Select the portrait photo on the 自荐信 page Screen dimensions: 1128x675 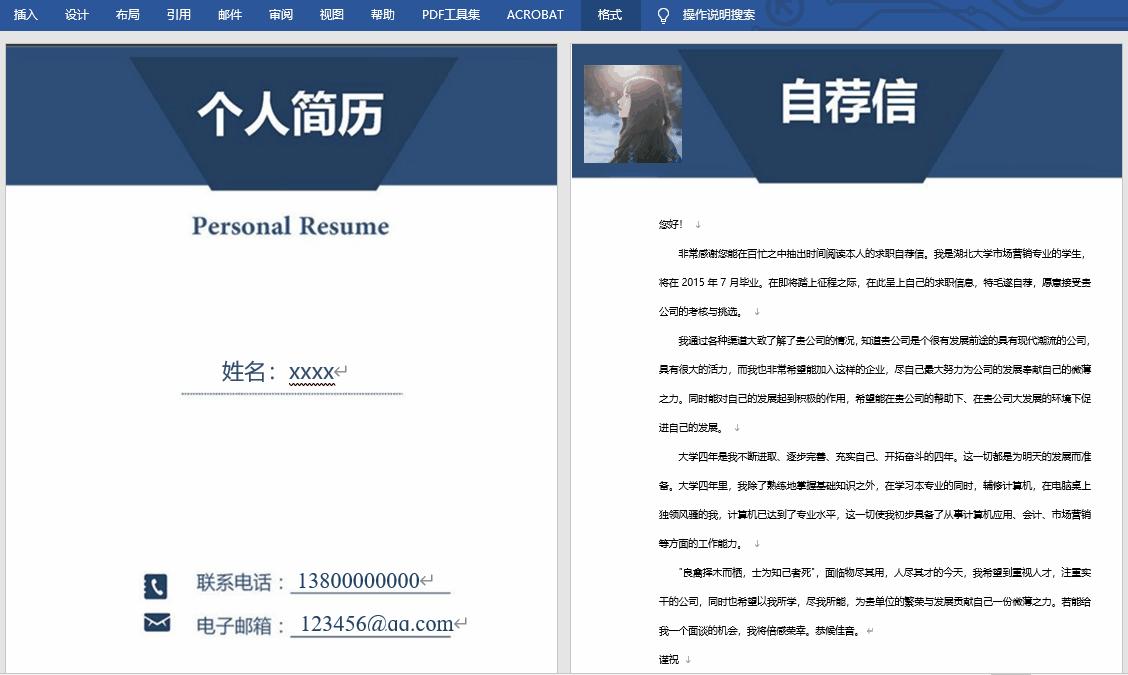click(x=632, y=112)
